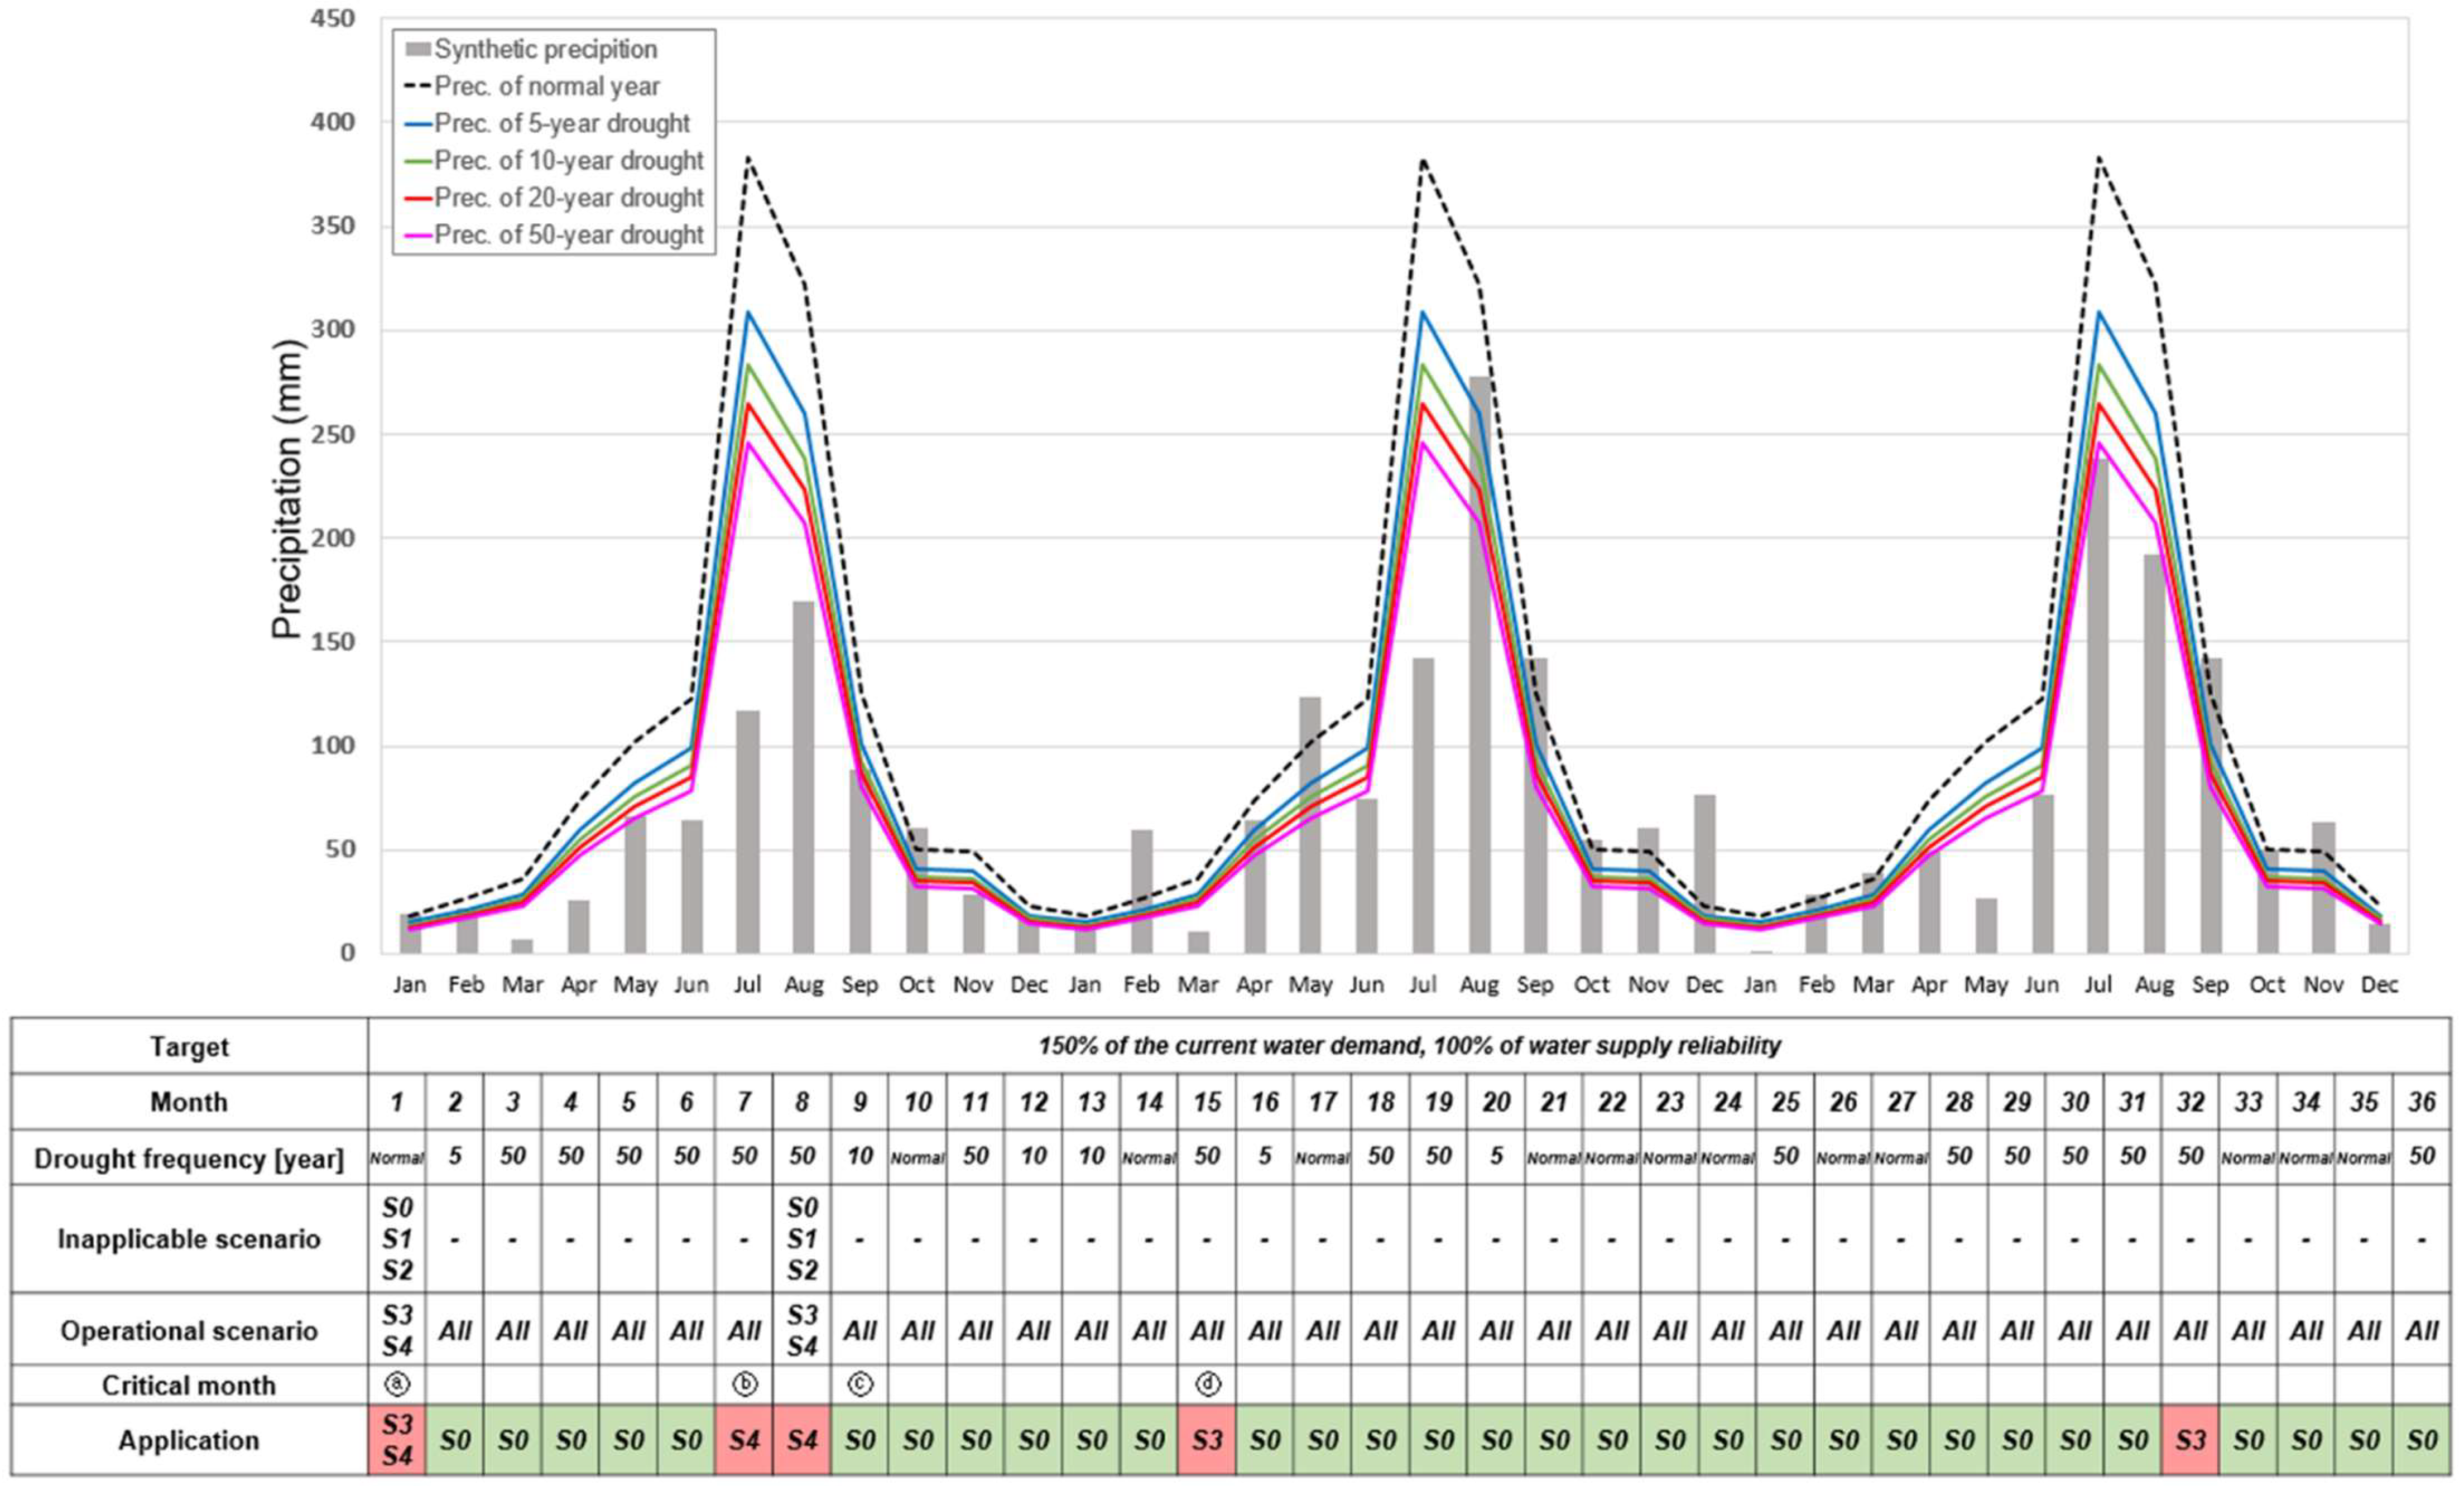2464x1486 pixels.
Task: Select the red S3 application cell for month 32
Action: pyautogui.click(x=2190, y=1439)
